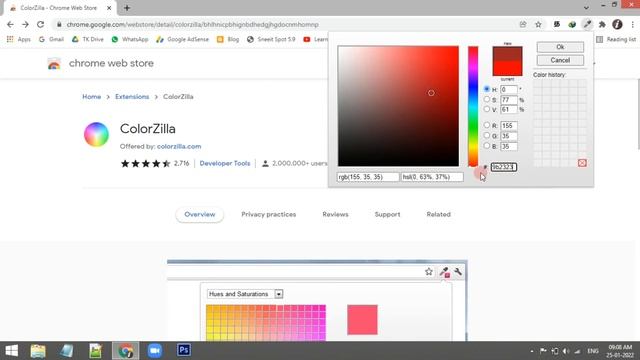This screenshot has height=360, width=640.
Task: Switch to the Related tab
Action: pos(438,214)
